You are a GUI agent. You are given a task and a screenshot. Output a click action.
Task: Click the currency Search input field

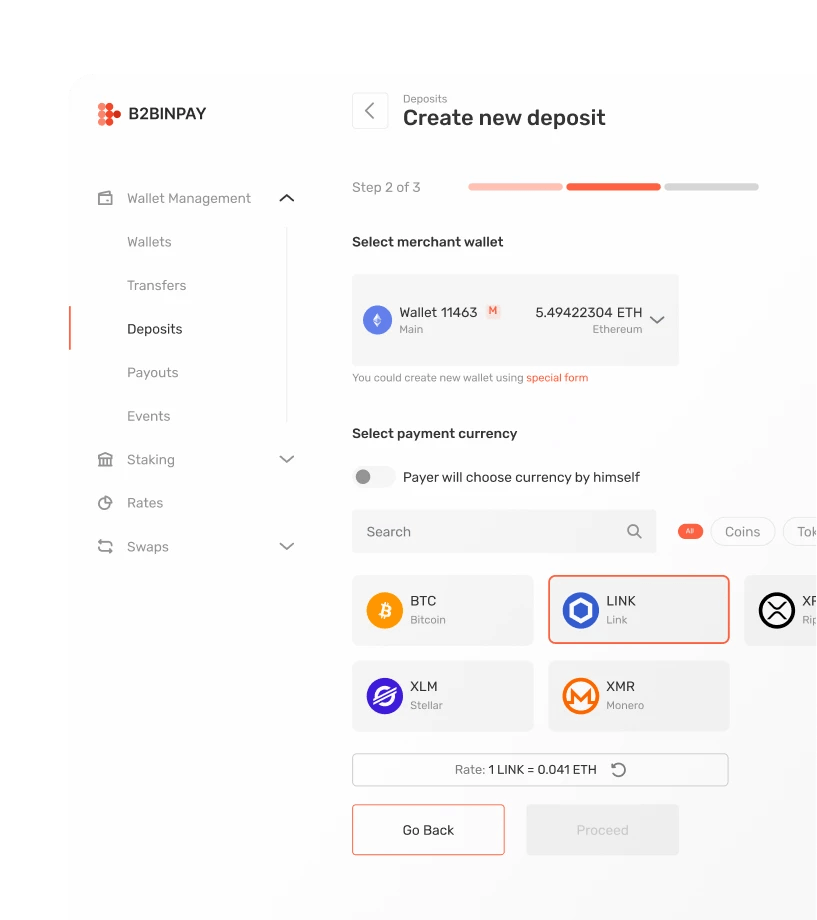click(x=504, y=532)
